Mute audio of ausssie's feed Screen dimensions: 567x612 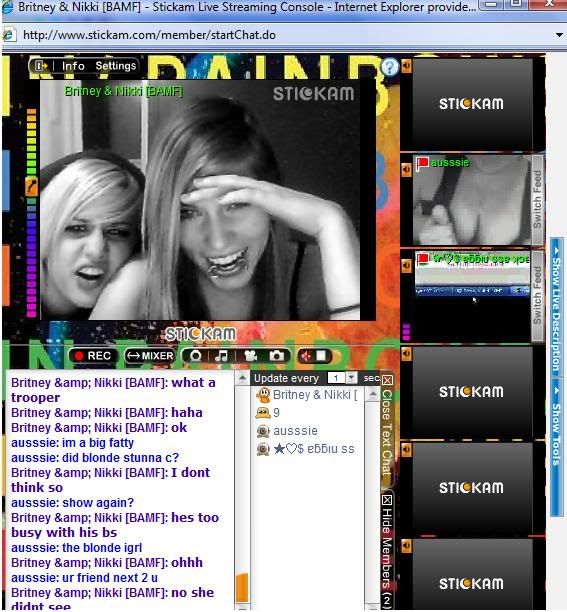click(x=406, y=169)
